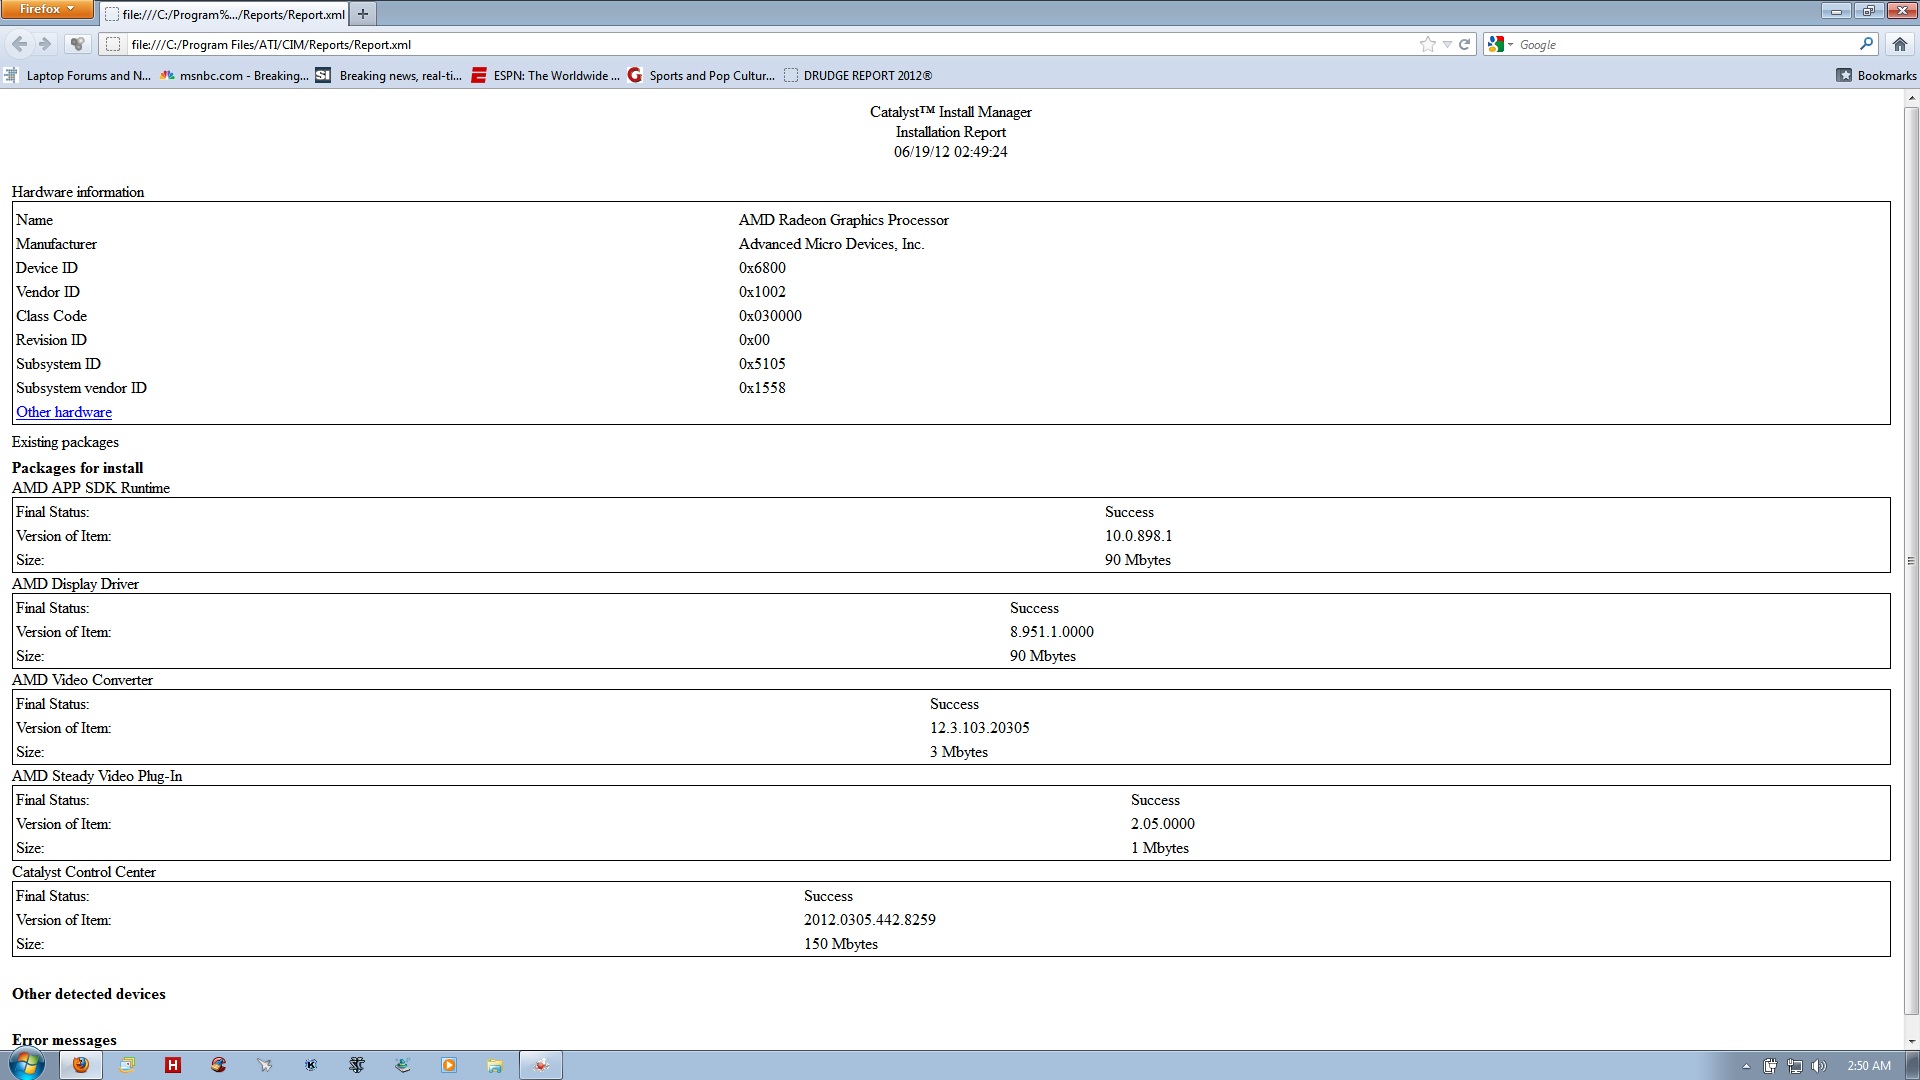
Task: Click the scrollbar up arrow
Action: (x=1911, y=99)
